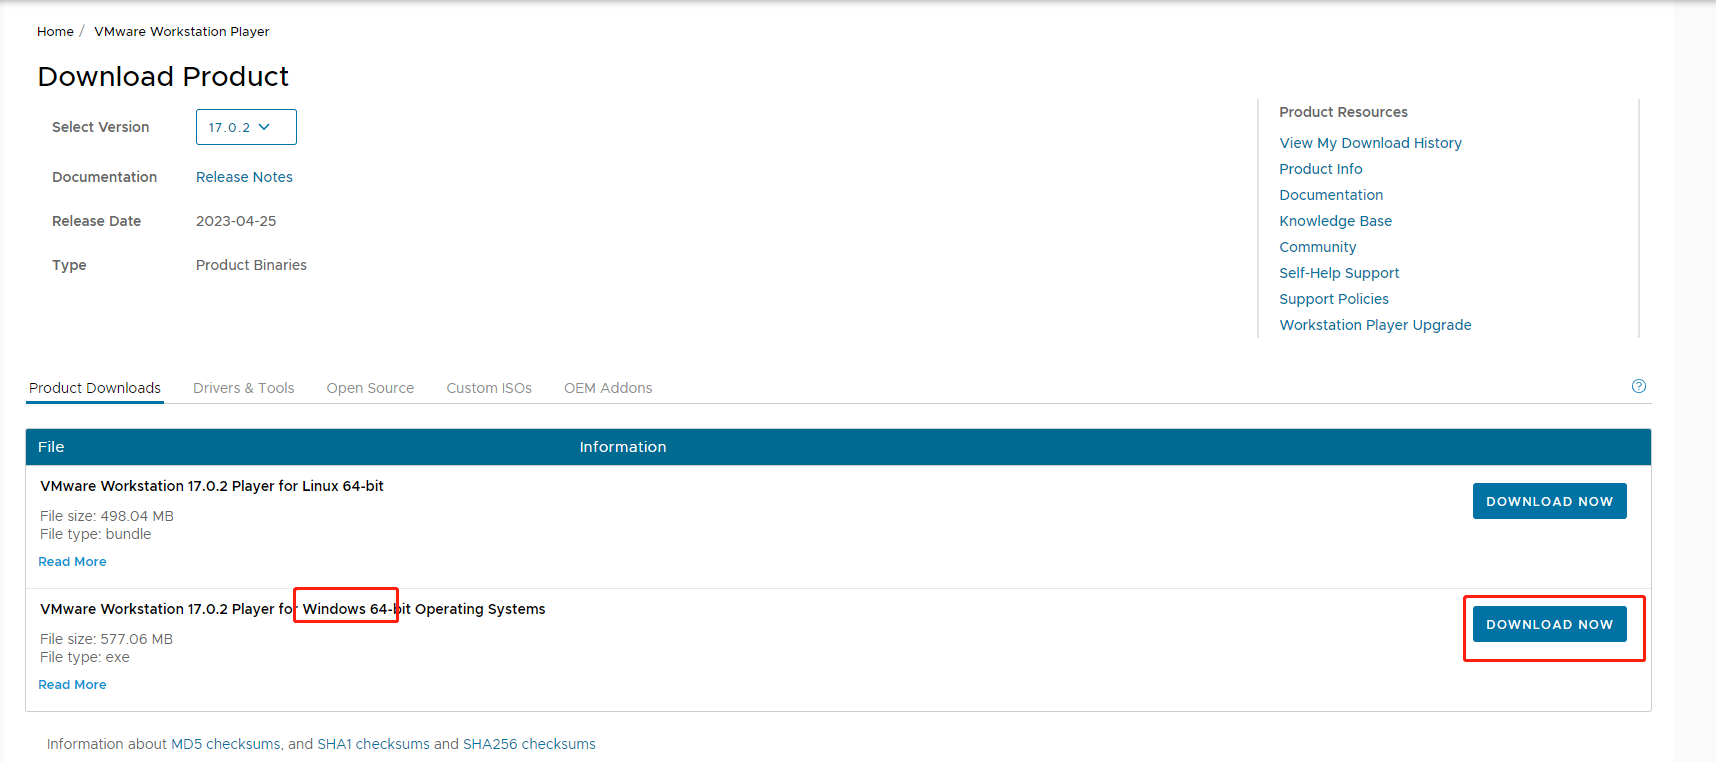This screenshot has width=1716, height=762.
Task: Visit the Knowledge Base link
Action: [1335, 221]
